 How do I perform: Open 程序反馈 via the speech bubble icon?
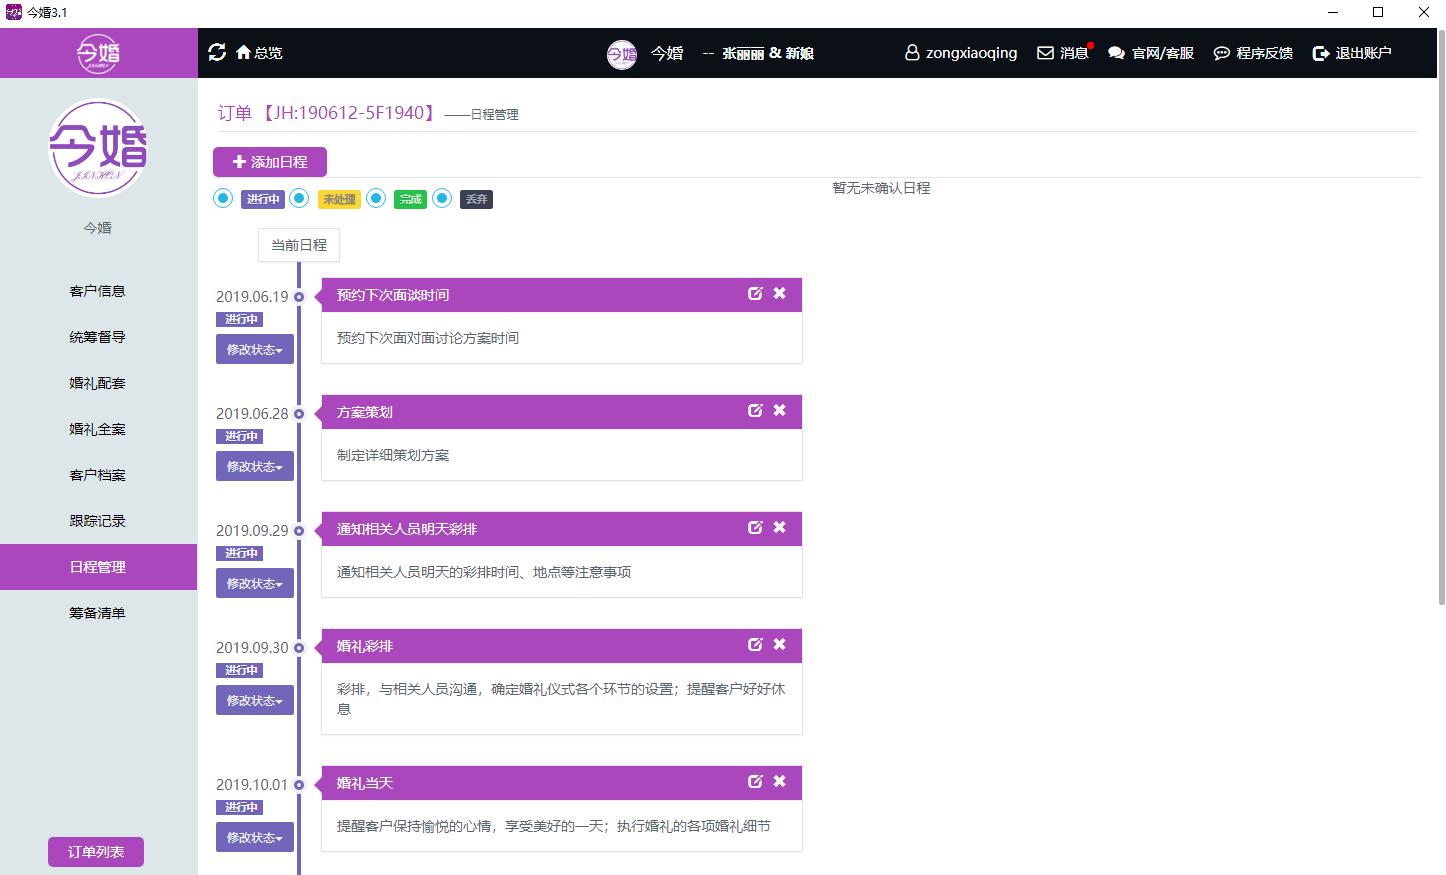[1221, 53]
